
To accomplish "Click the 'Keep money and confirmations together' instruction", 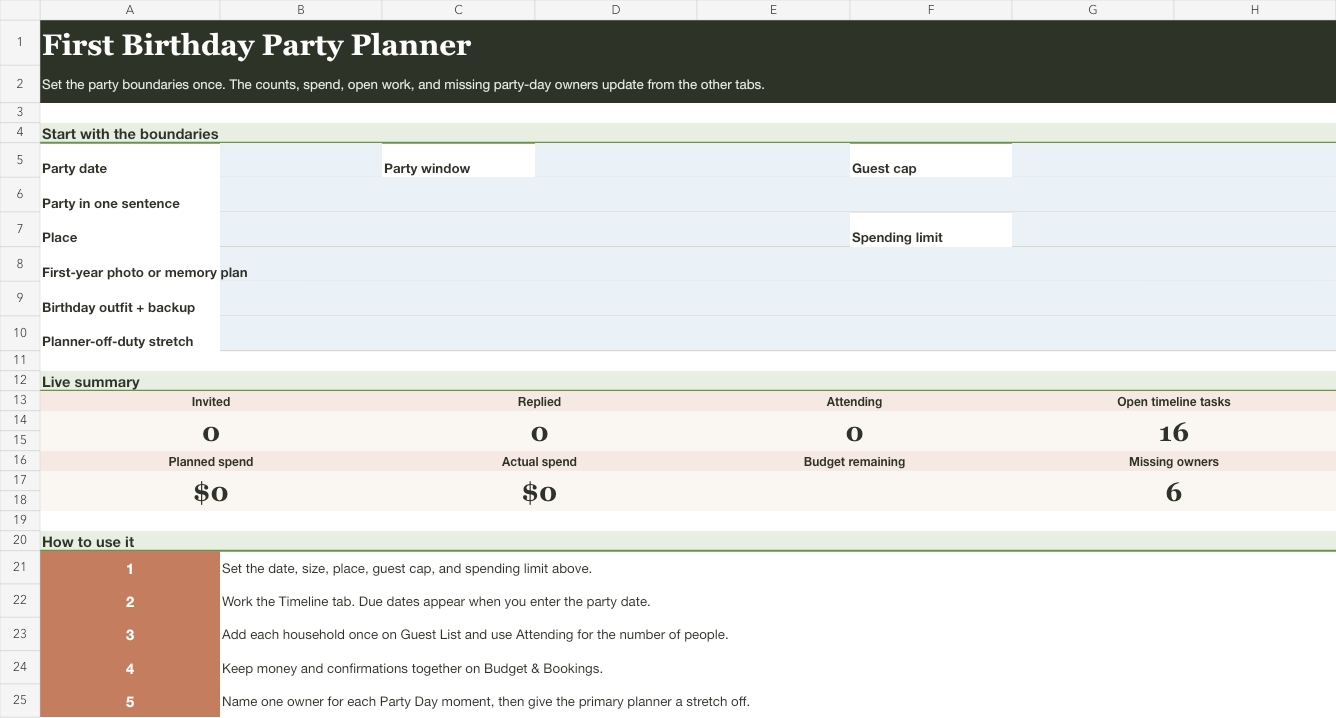I will click(412, 668).
